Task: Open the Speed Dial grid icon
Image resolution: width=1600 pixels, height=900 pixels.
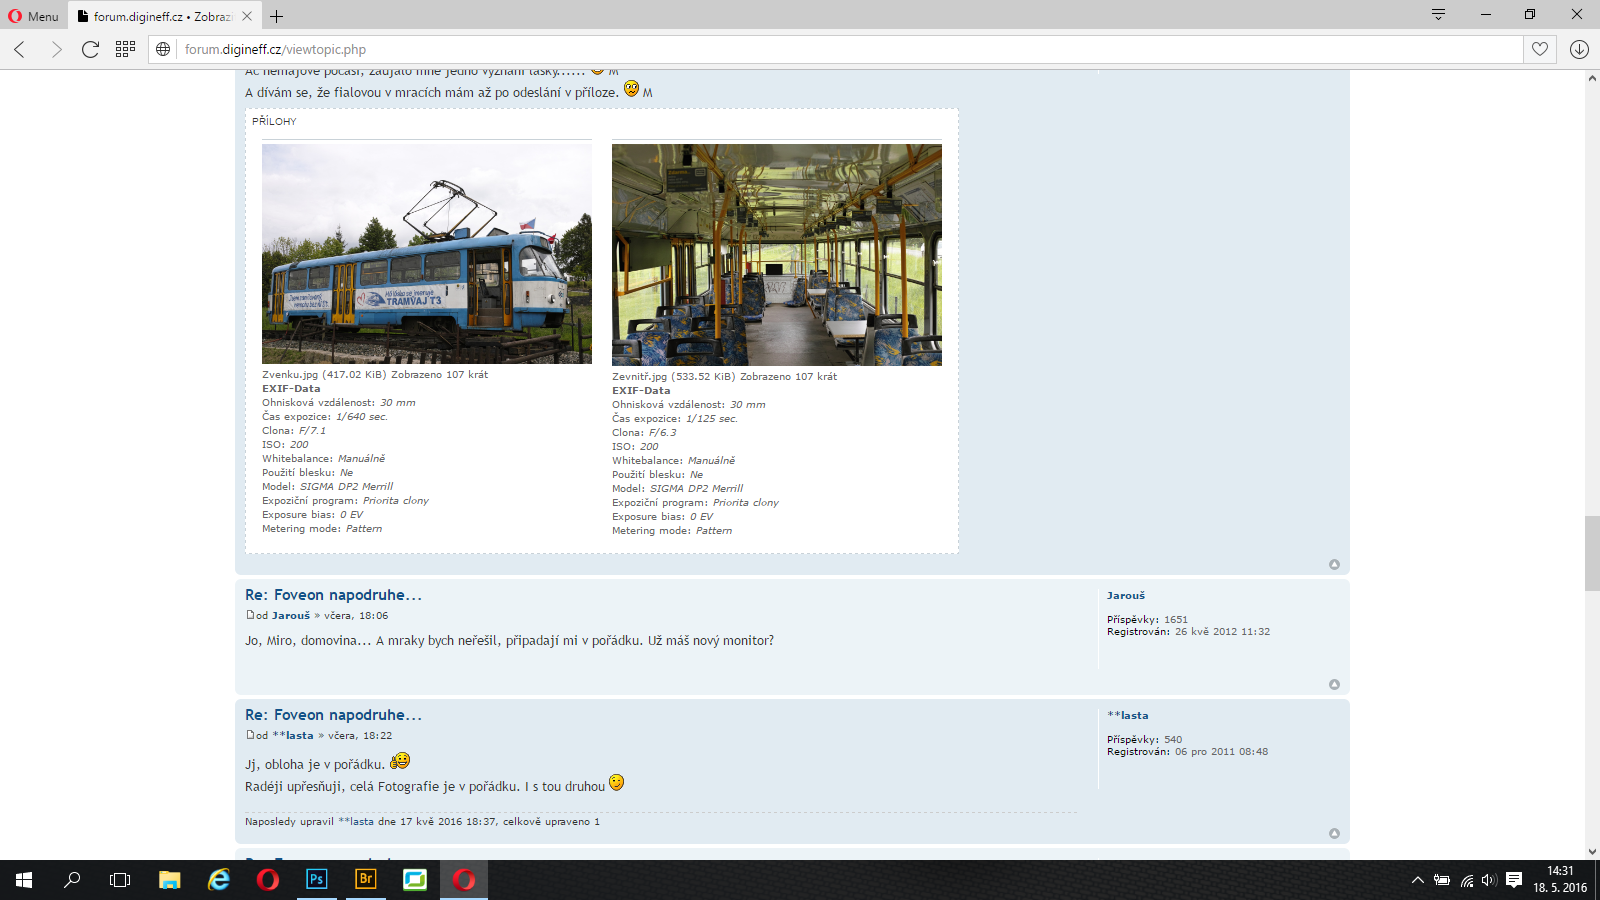Action: (125, 49)
